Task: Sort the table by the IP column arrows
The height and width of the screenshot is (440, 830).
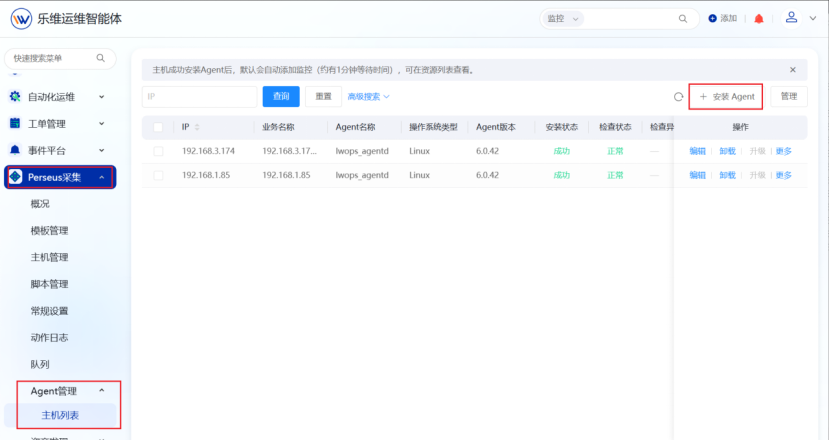Action: (x=197, y=127)
